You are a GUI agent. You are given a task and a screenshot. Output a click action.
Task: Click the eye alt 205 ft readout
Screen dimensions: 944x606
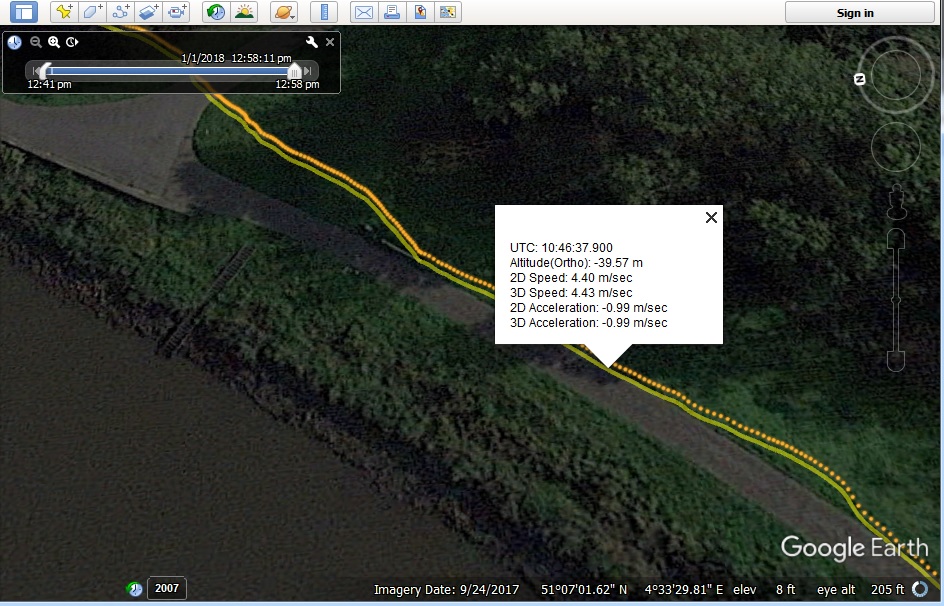pos(860,590)
